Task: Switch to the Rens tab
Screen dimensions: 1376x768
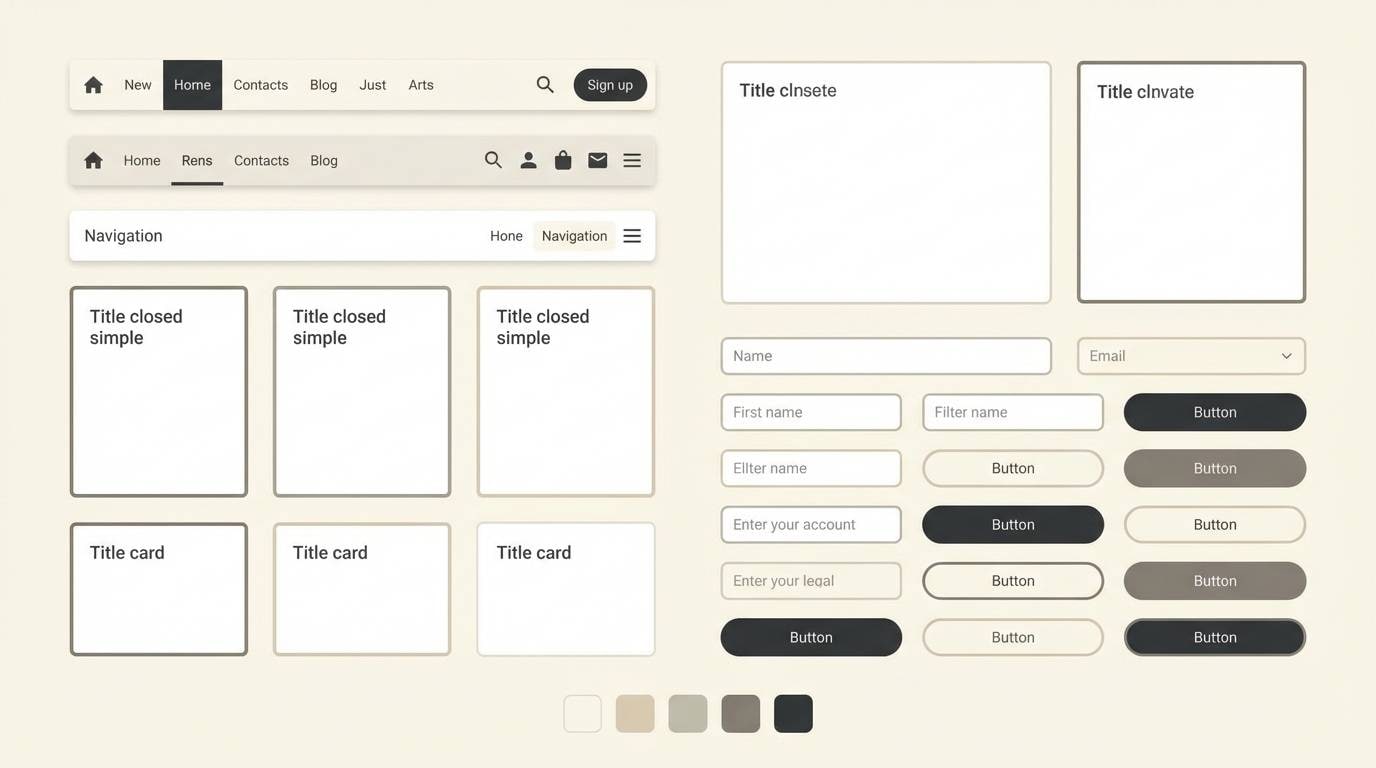Action: click(x=196, y=158)
